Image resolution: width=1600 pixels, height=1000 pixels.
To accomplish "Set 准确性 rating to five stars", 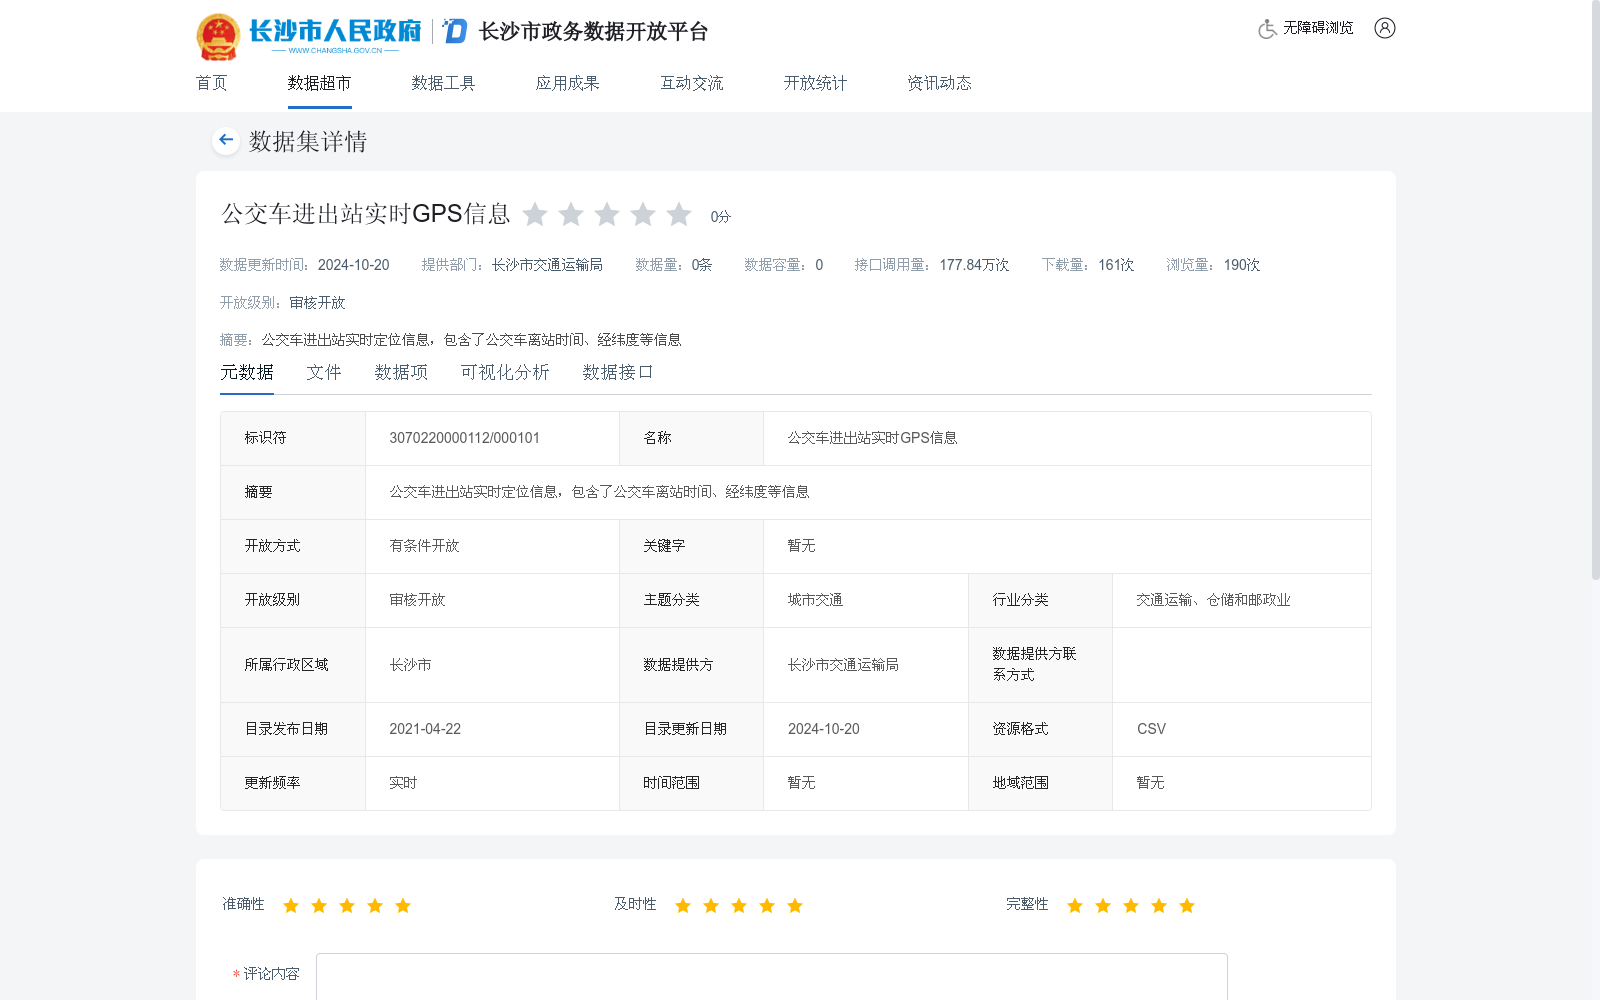I will pos(403,905).
